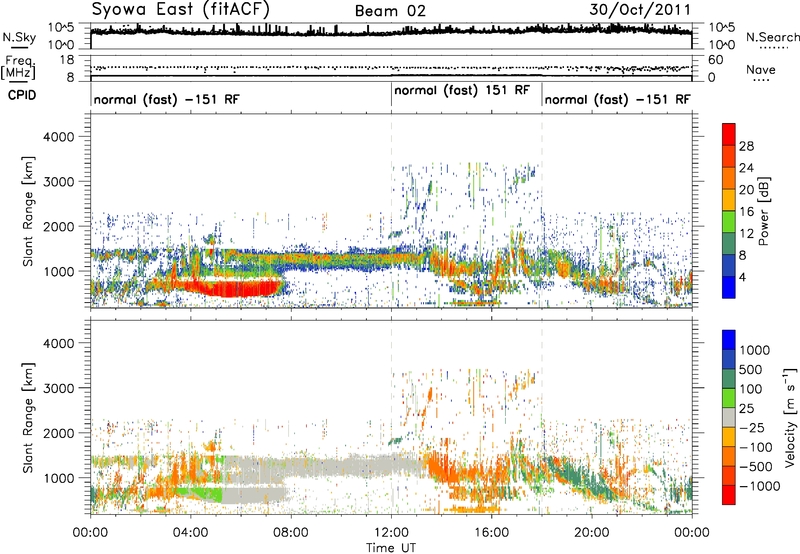Image resolution: width=800 pixels, height=554 pixels.
Task: Click the bright blue top of the velocity color bar
Action: (729, 340)
